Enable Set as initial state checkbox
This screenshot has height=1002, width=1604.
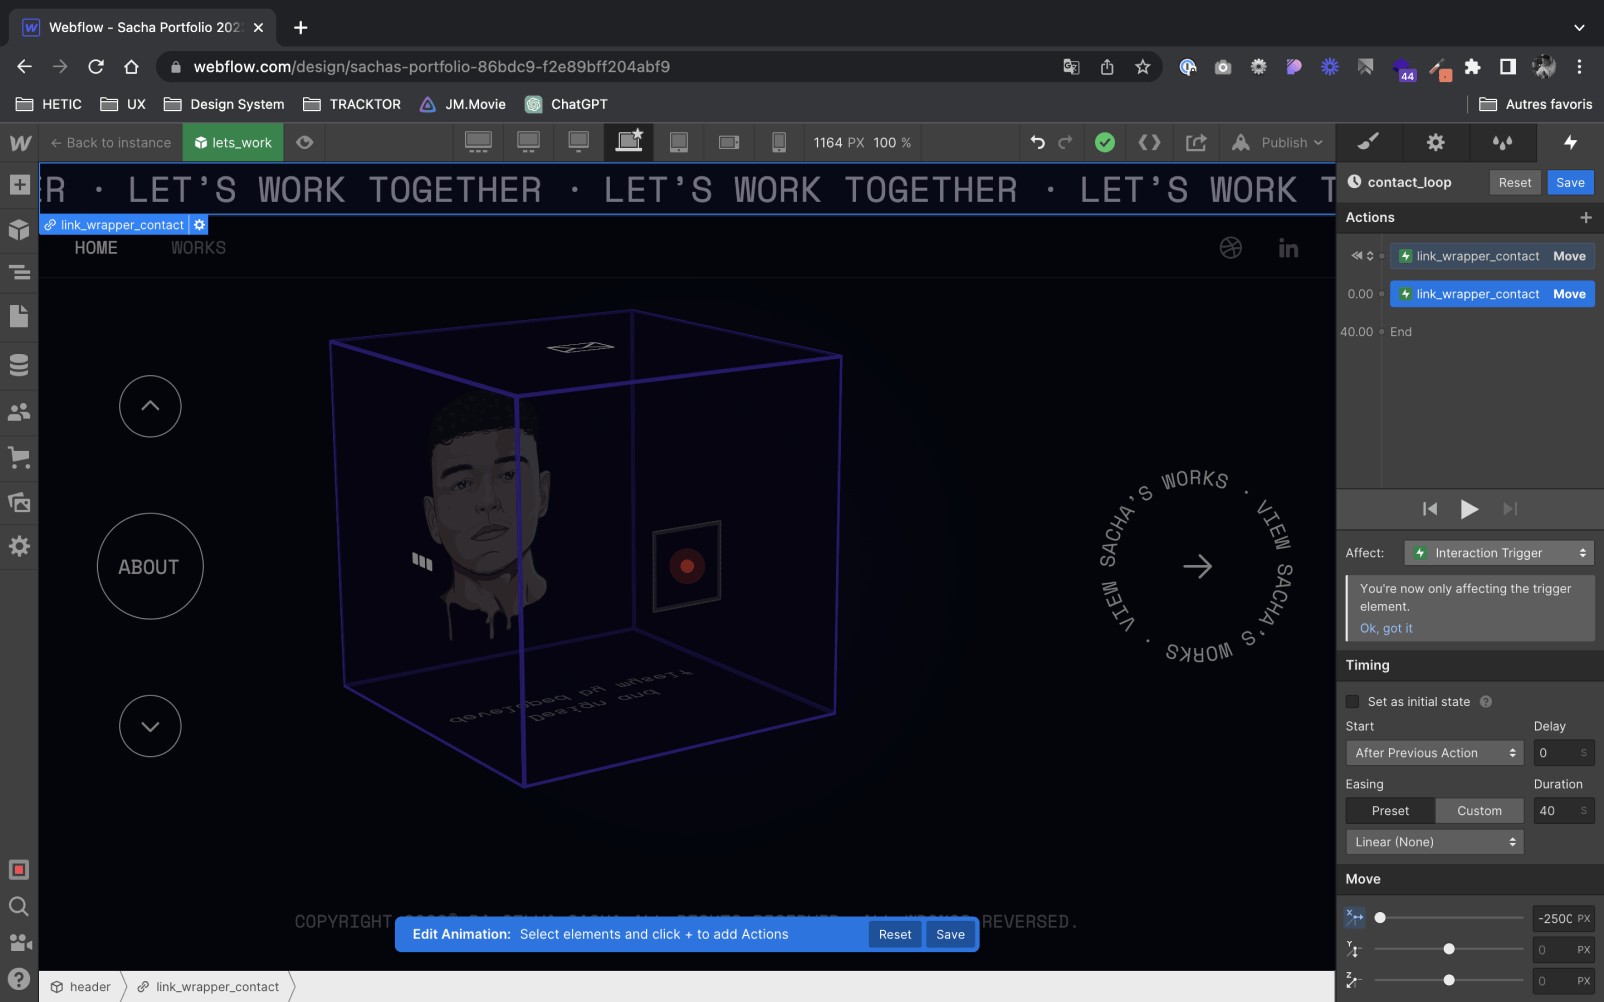[1353, 702]
